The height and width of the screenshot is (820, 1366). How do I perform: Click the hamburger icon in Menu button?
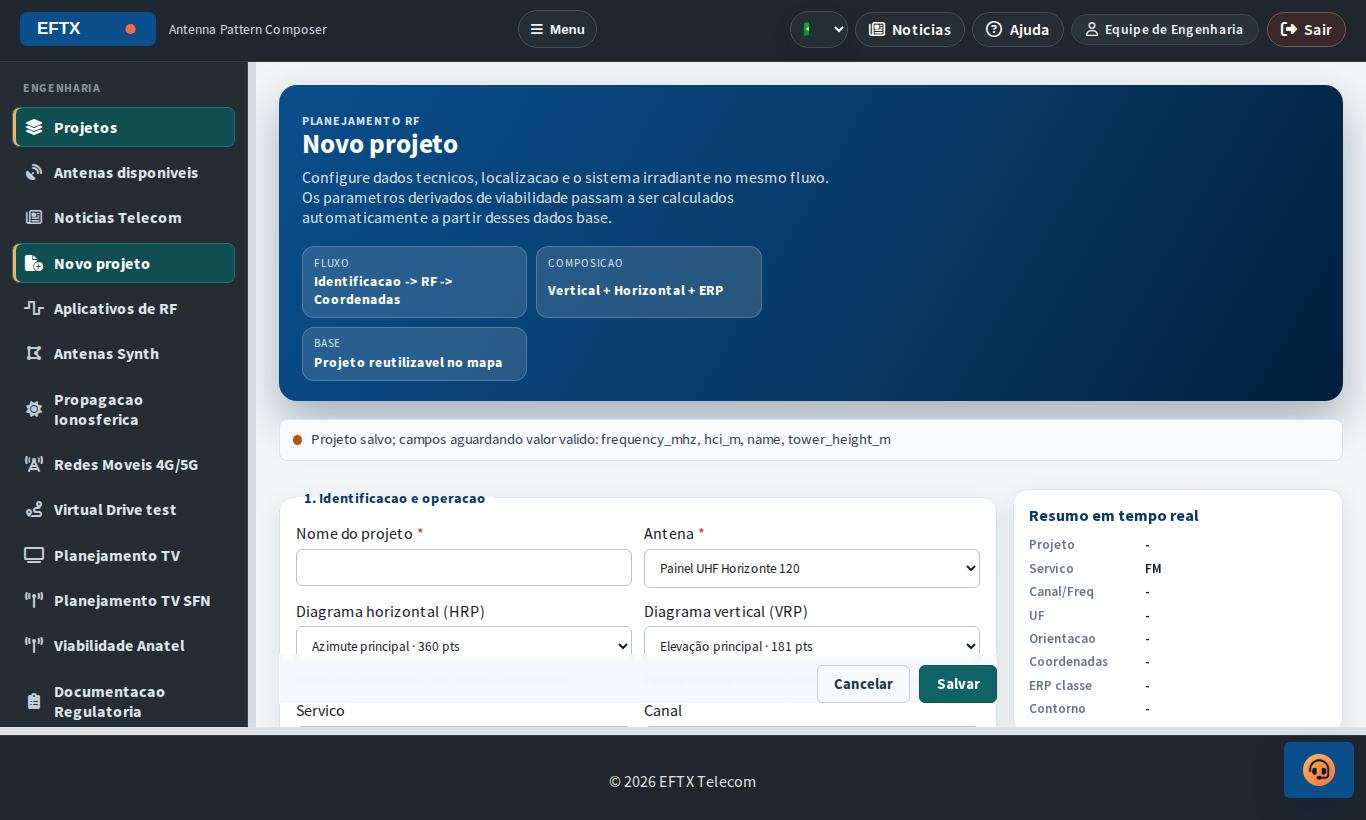point(537,29)
